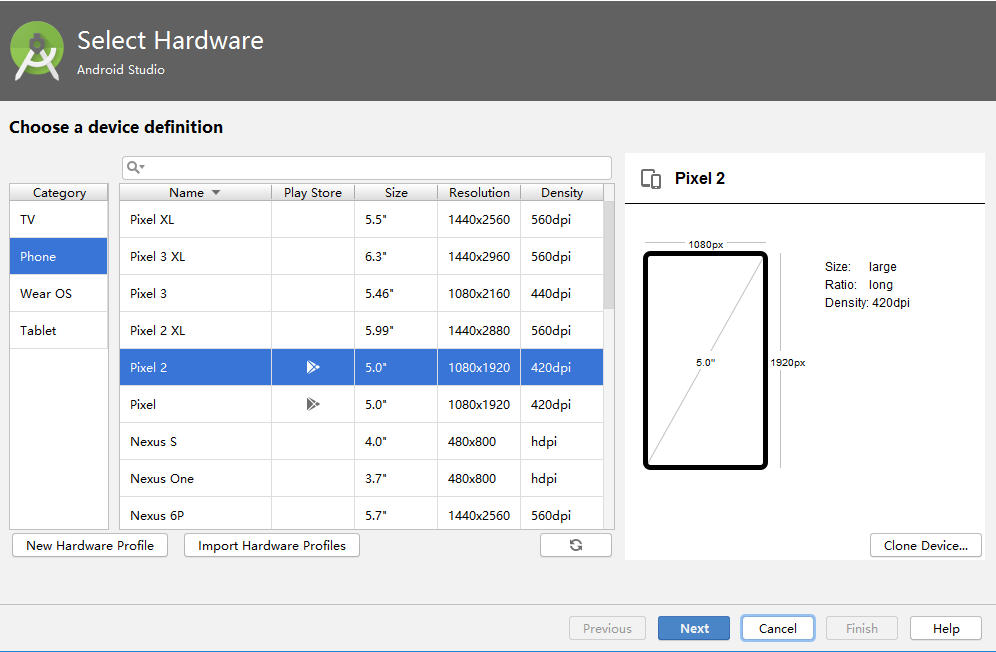The height and width of the screenshot is (652, 996).
Task: Click the 5.46" size cell
Action: (396, 293)
